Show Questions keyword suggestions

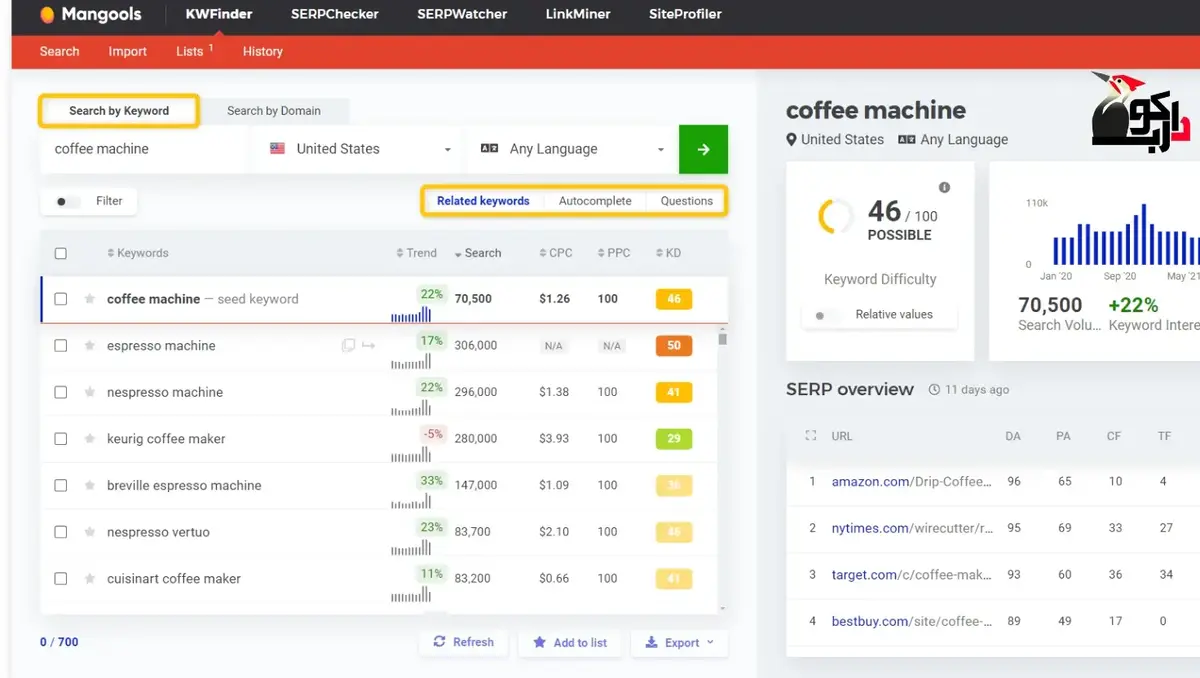coord(687,201)
